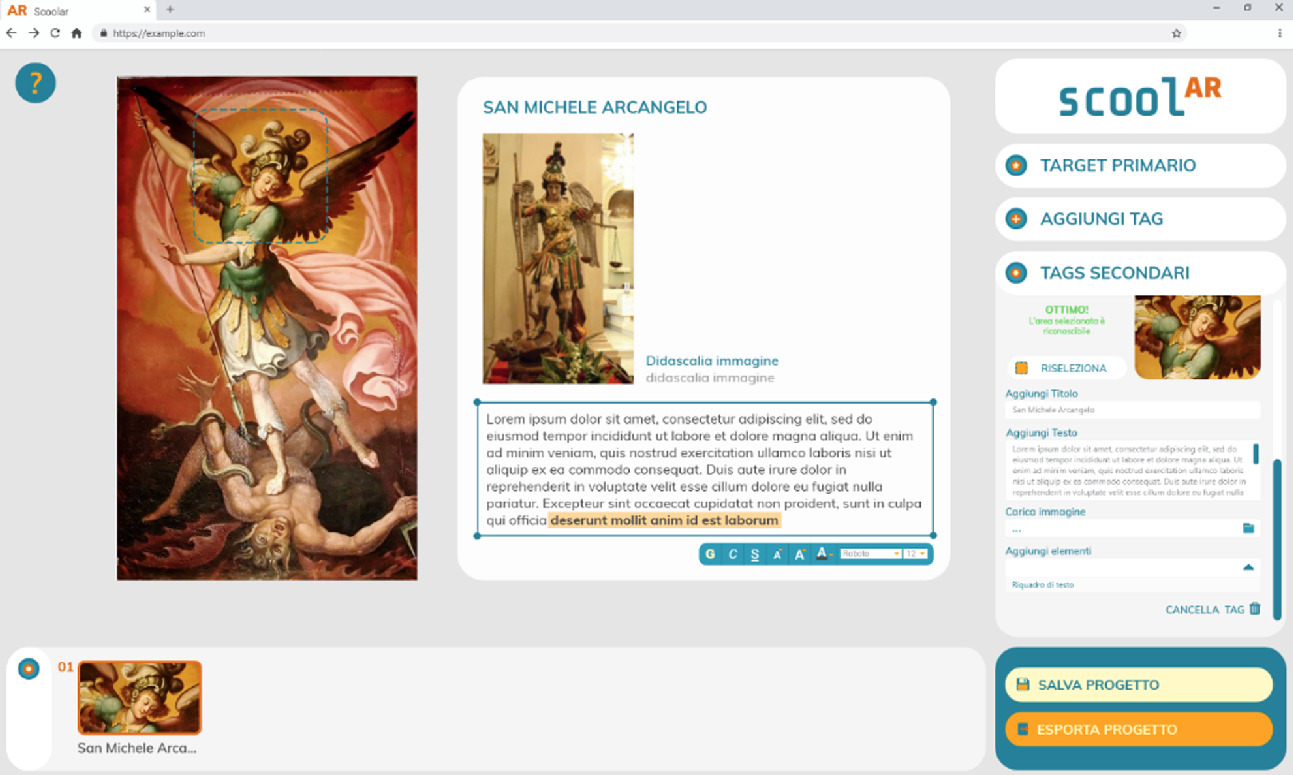
Task: Click the SAN MICHELE ARCANGELO card title
Action: pos(595,108)
